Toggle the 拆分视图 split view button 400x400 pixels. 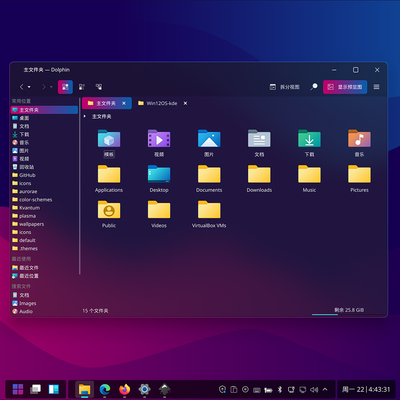284,87
